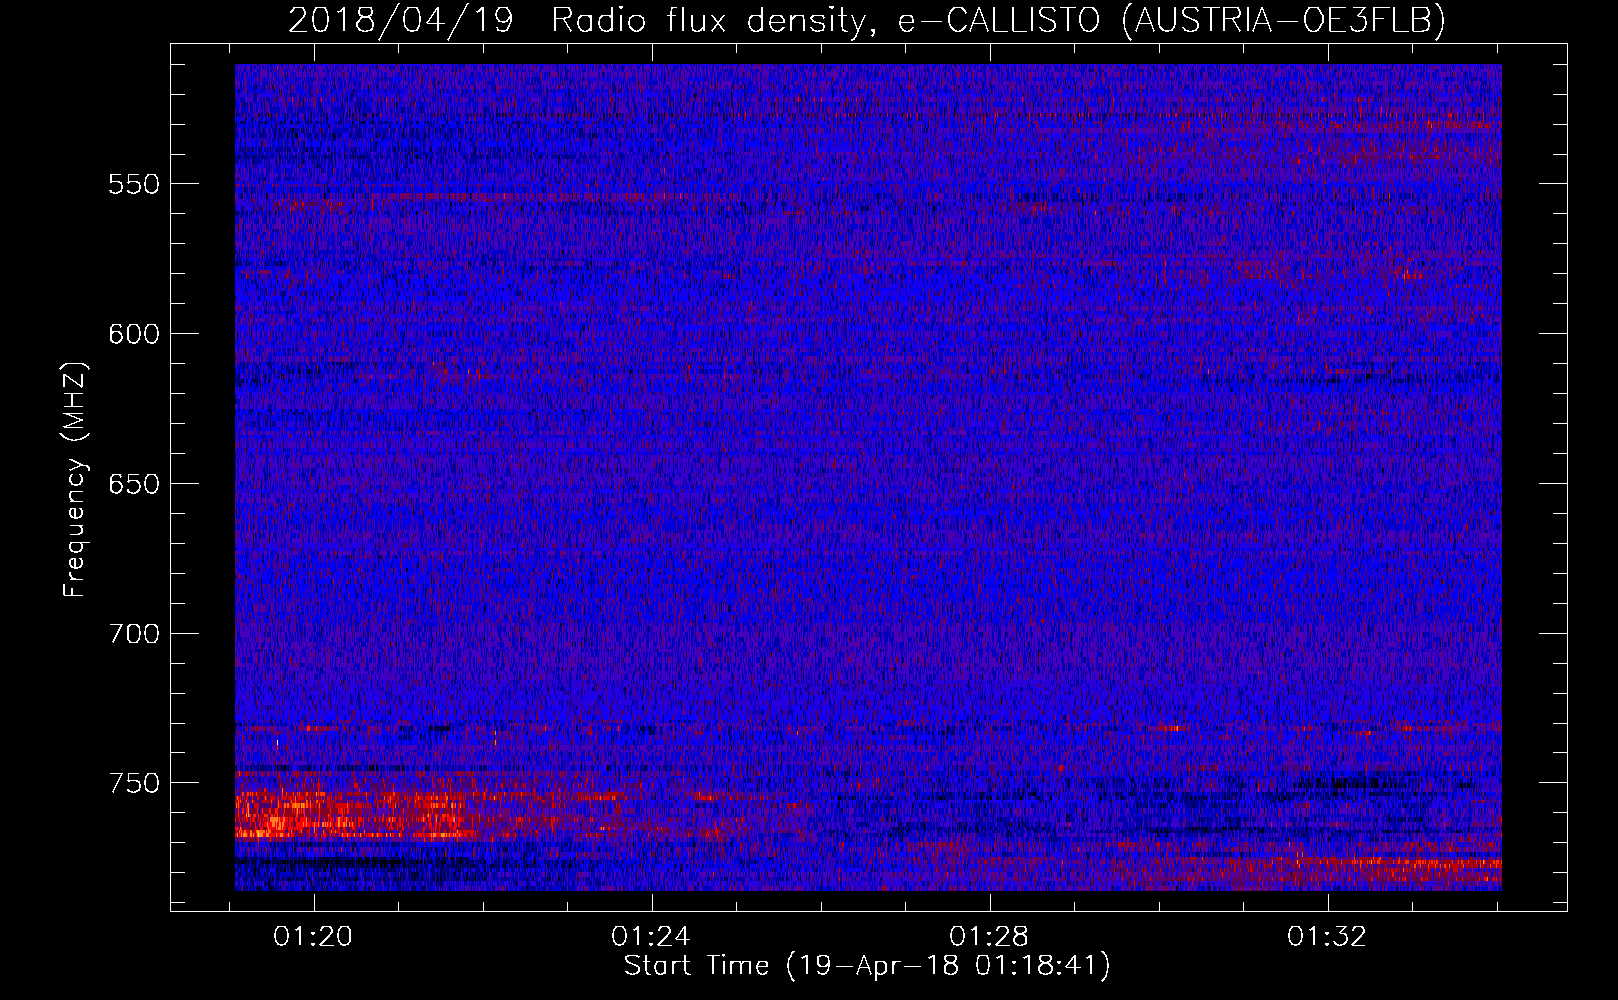The width and height of the screenshot is (1618, 1000).
Task: Click the 600 frequency tick label
Action: coord(134,334)
